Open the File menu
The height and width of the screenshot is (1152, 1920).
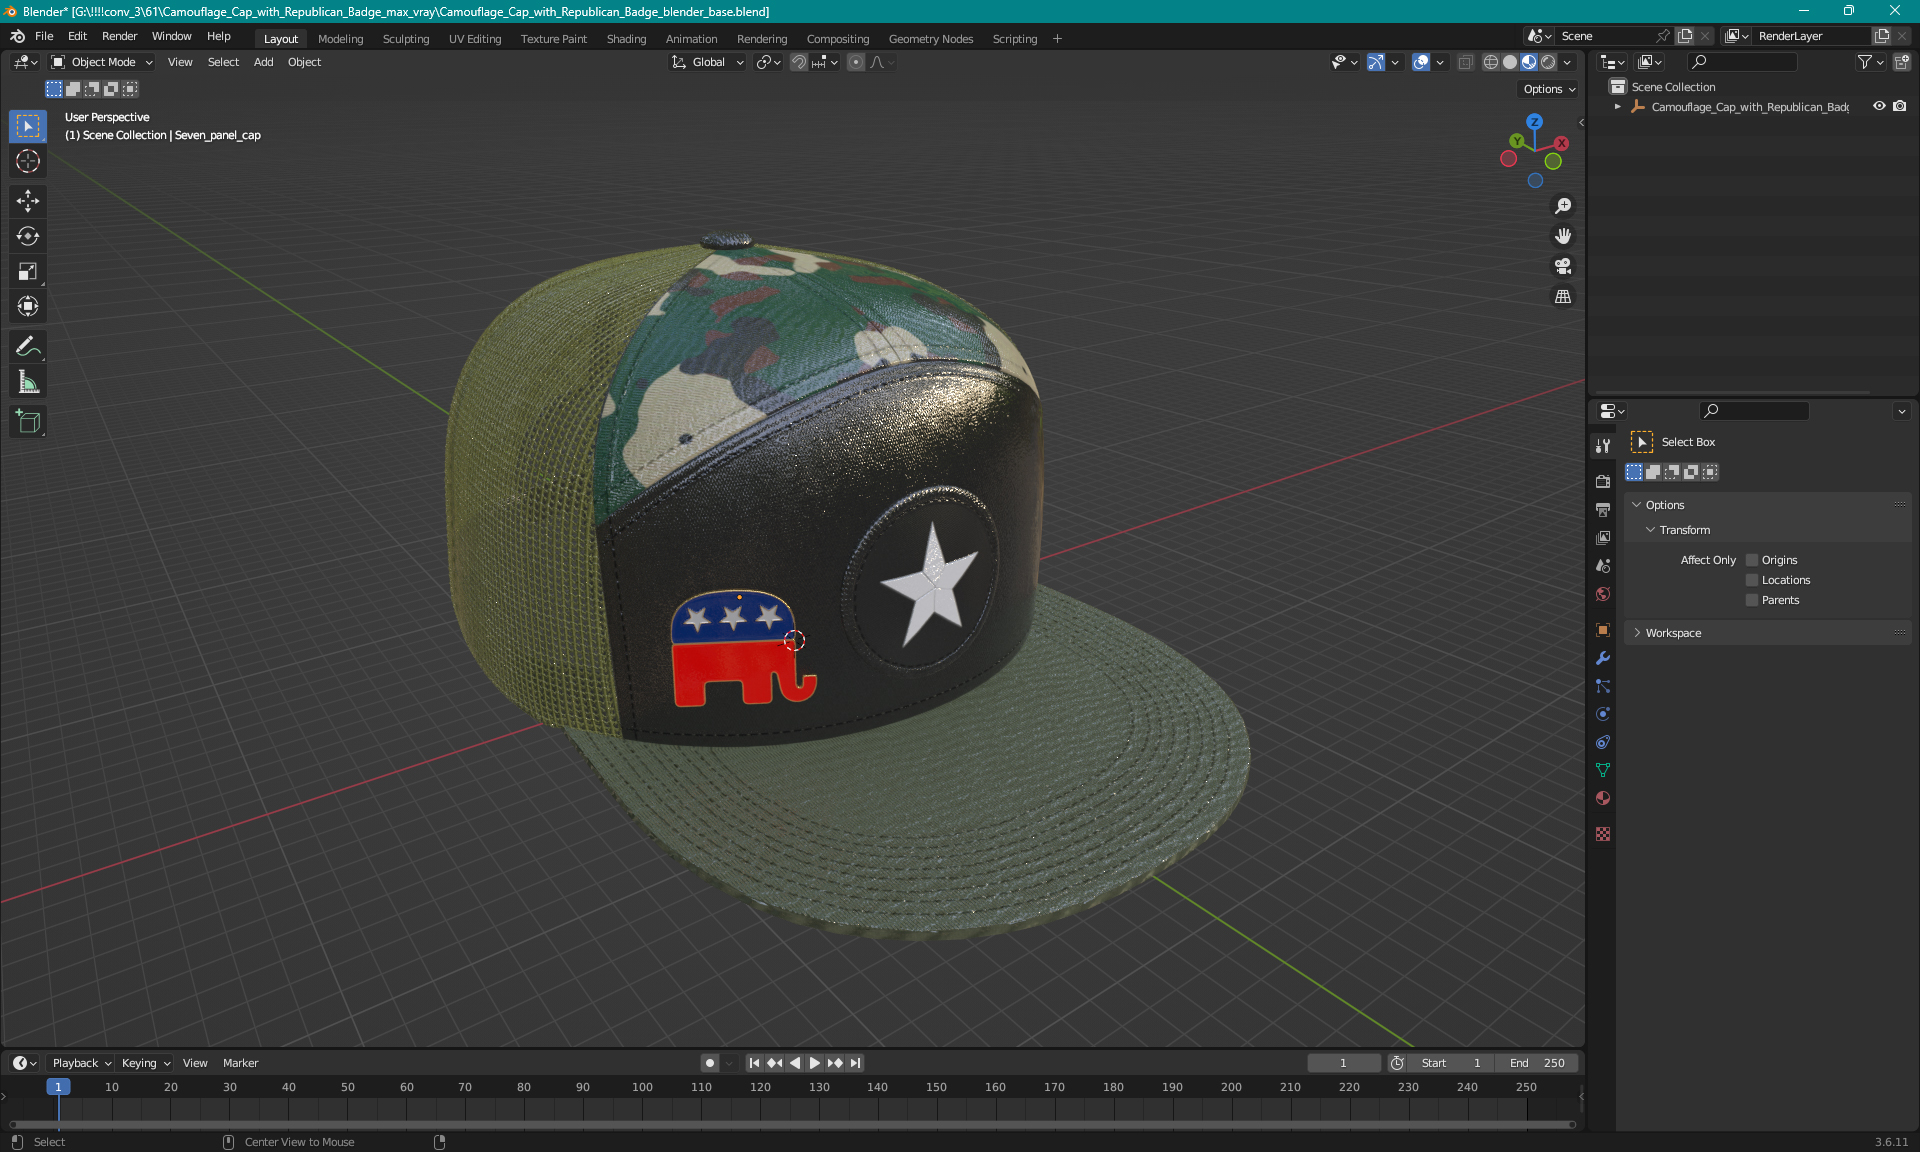[44, 36]
